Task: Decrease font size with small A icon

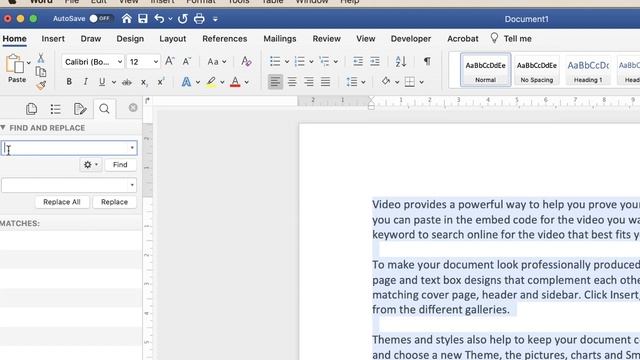Action: (186, 62)
